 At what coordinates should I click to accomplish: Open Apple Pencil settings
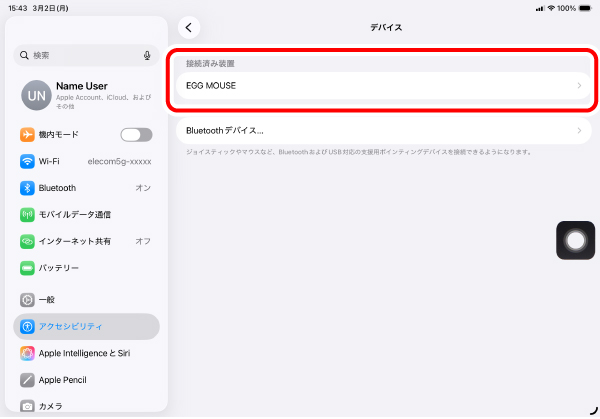pyautogui.click(x=86, y=380)
